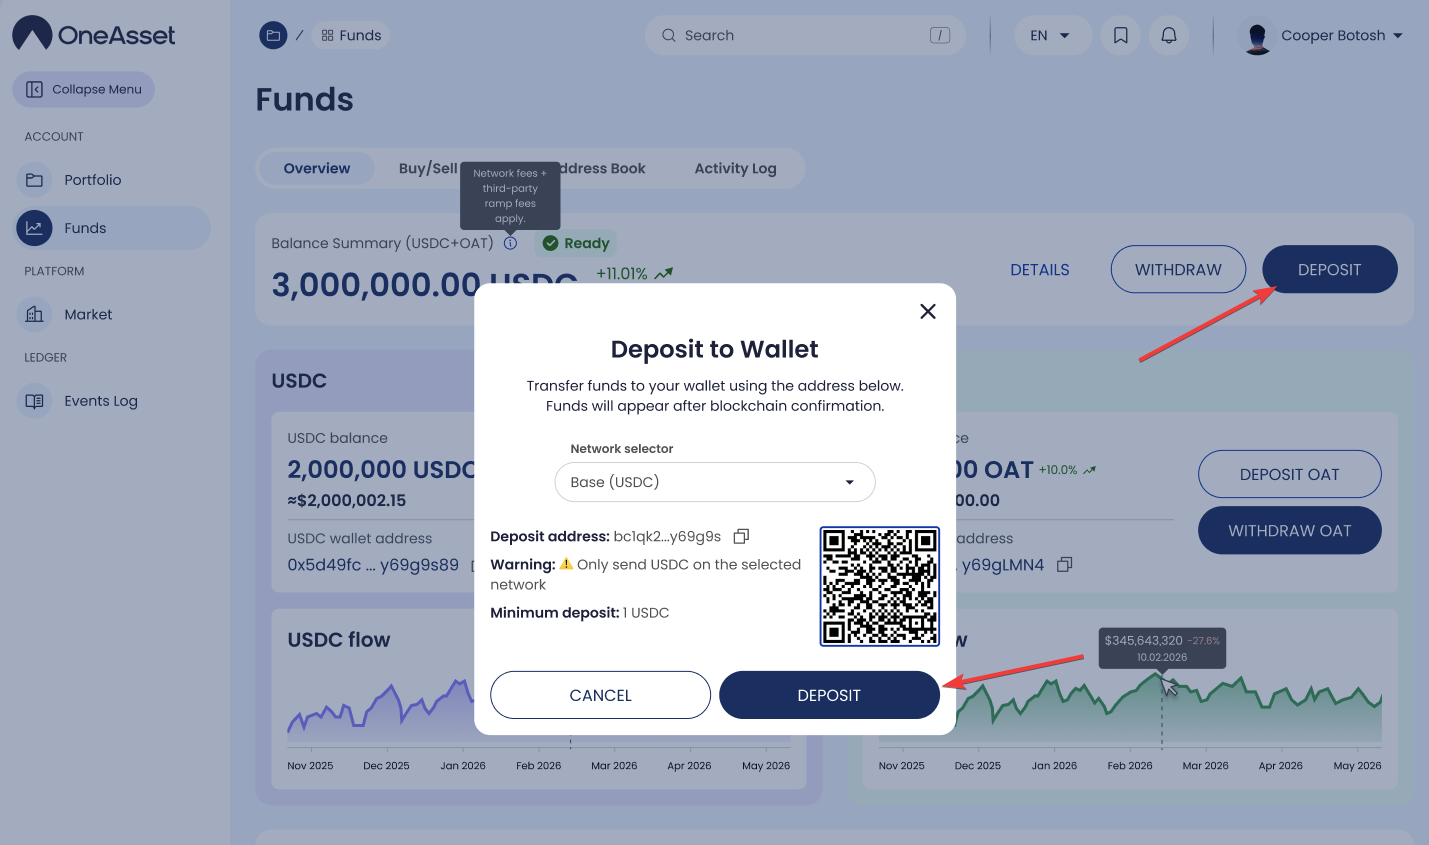This screenshot has height=845, width=1429.
Task: Expand the Network selector dropdown
Action: pos(715,482)
